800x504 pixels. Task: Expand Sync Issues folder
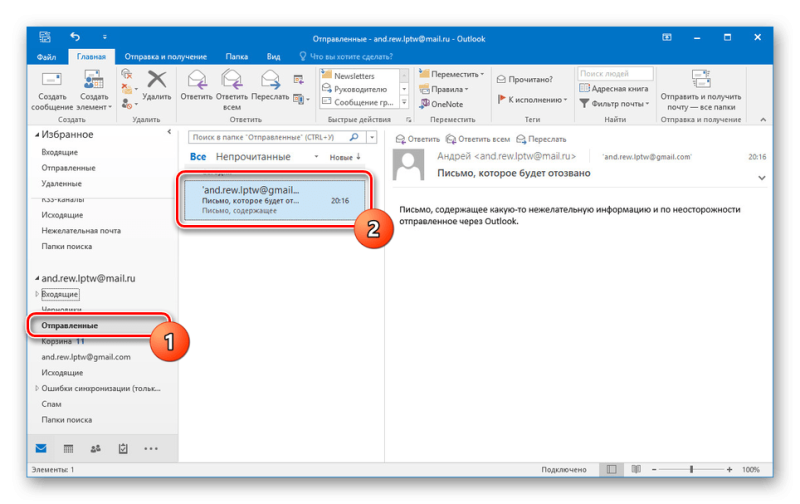(x=37, y=388)
